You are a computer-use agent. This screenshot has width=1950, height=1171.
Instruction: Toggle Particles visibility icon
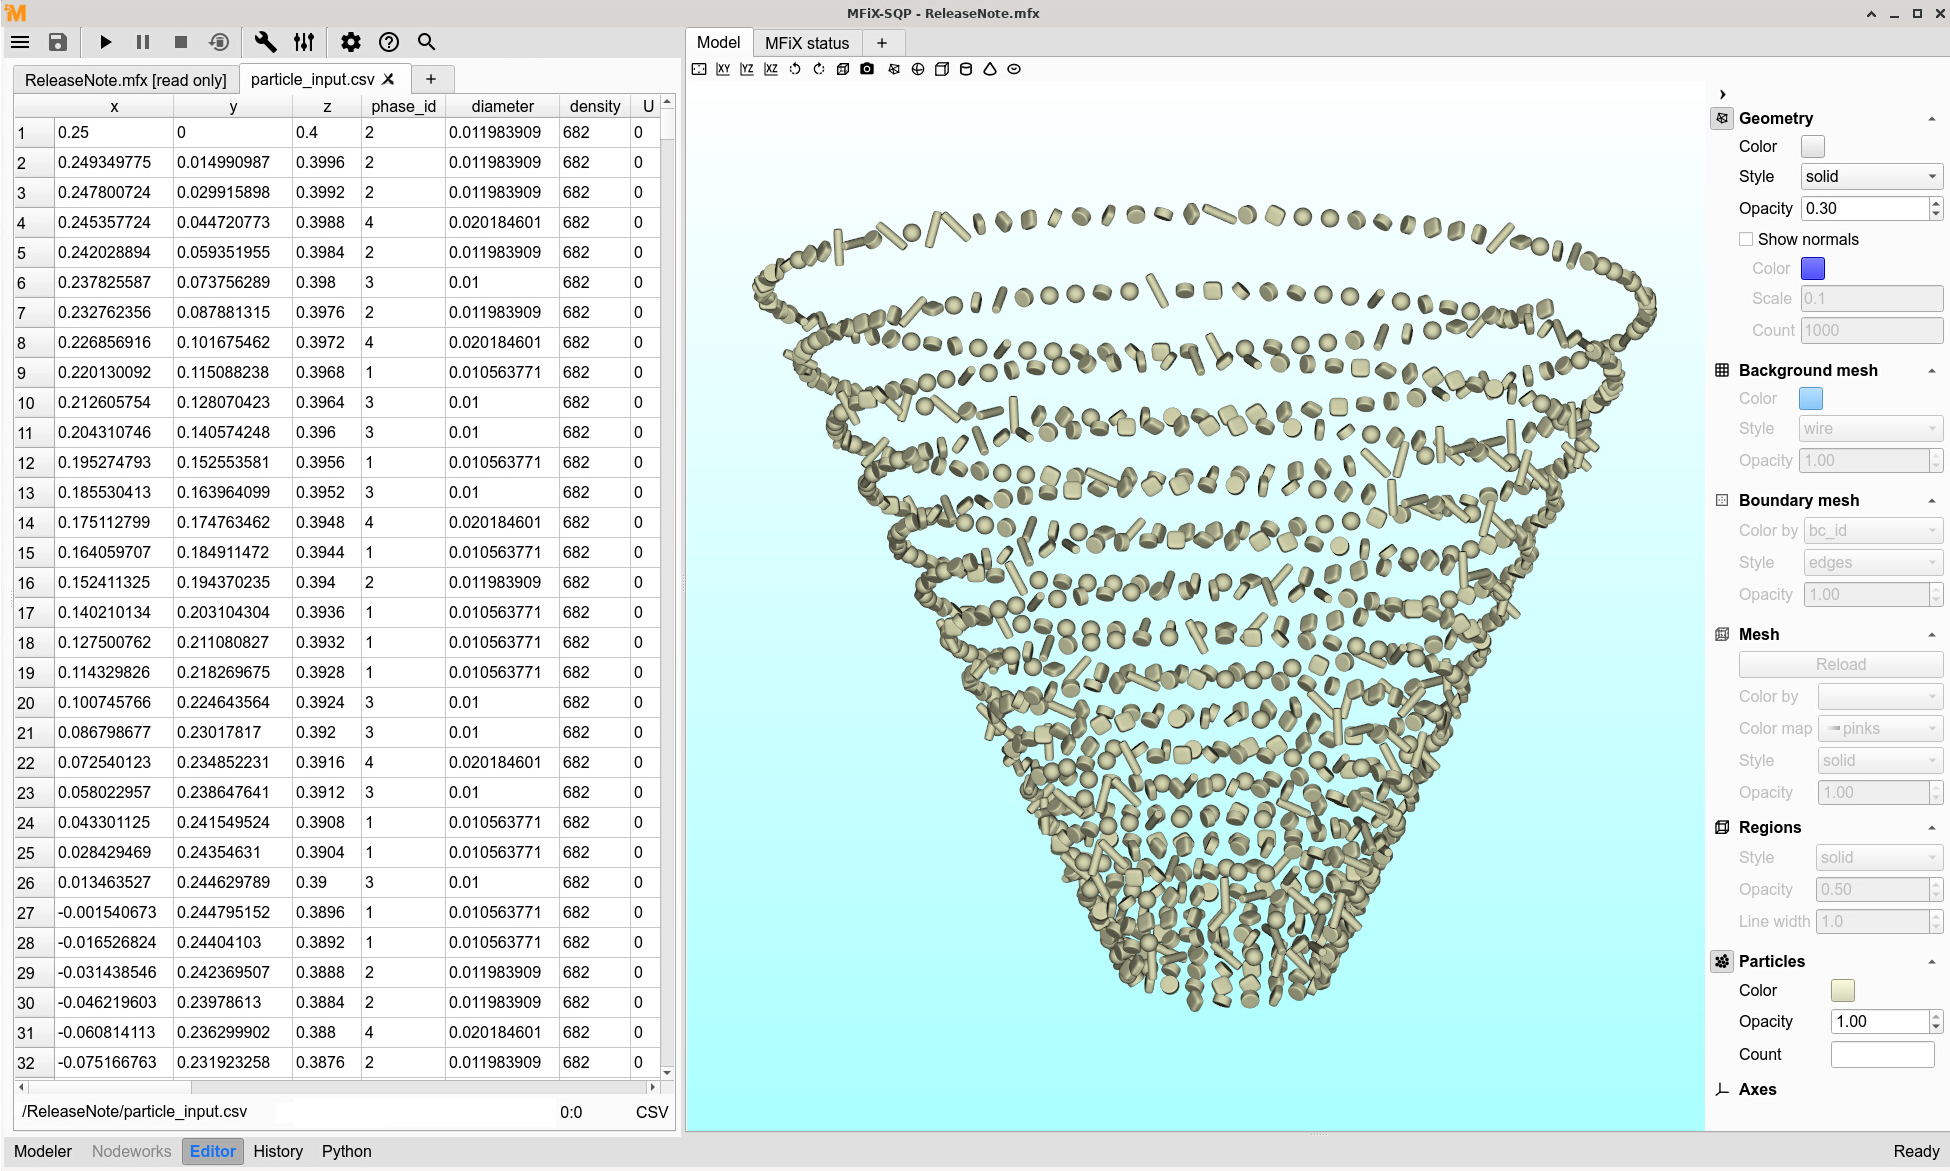coord(1722,961)
